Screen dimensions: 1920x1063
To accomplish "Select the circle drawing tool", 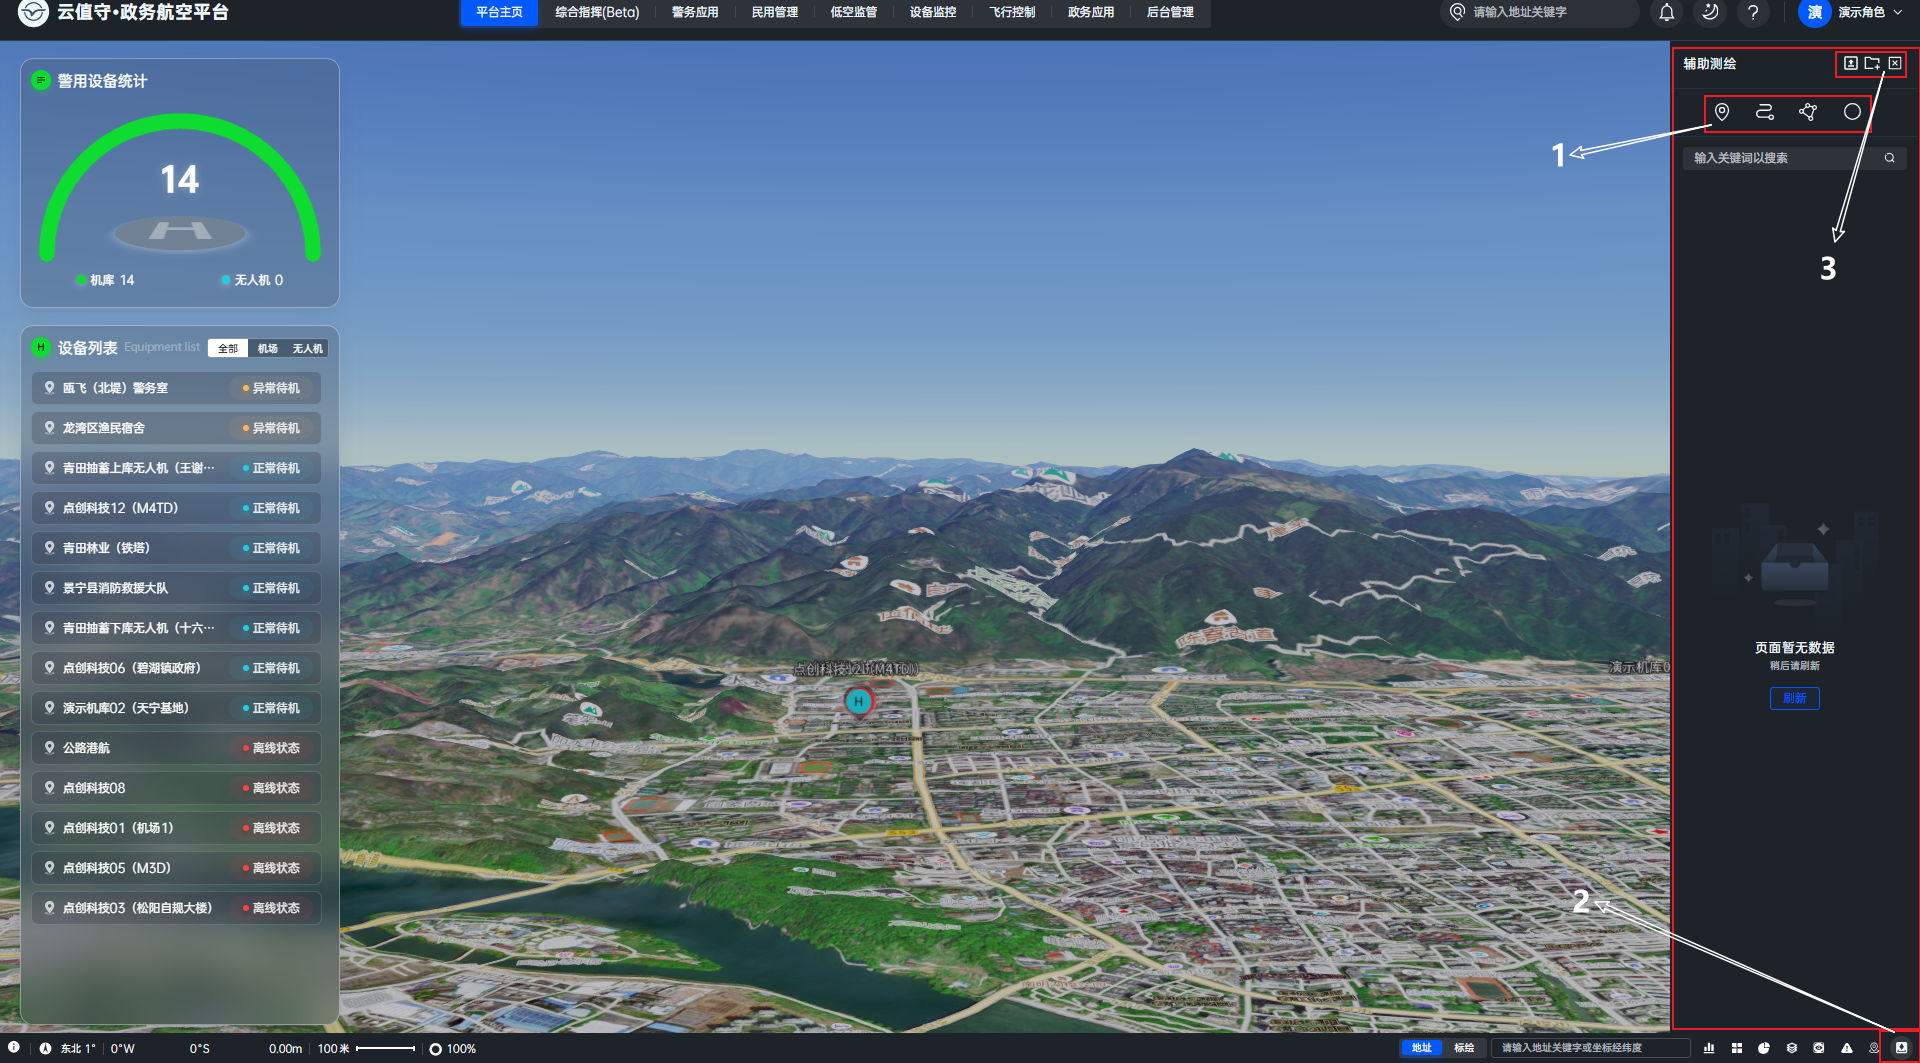I will pos(1852,112).
